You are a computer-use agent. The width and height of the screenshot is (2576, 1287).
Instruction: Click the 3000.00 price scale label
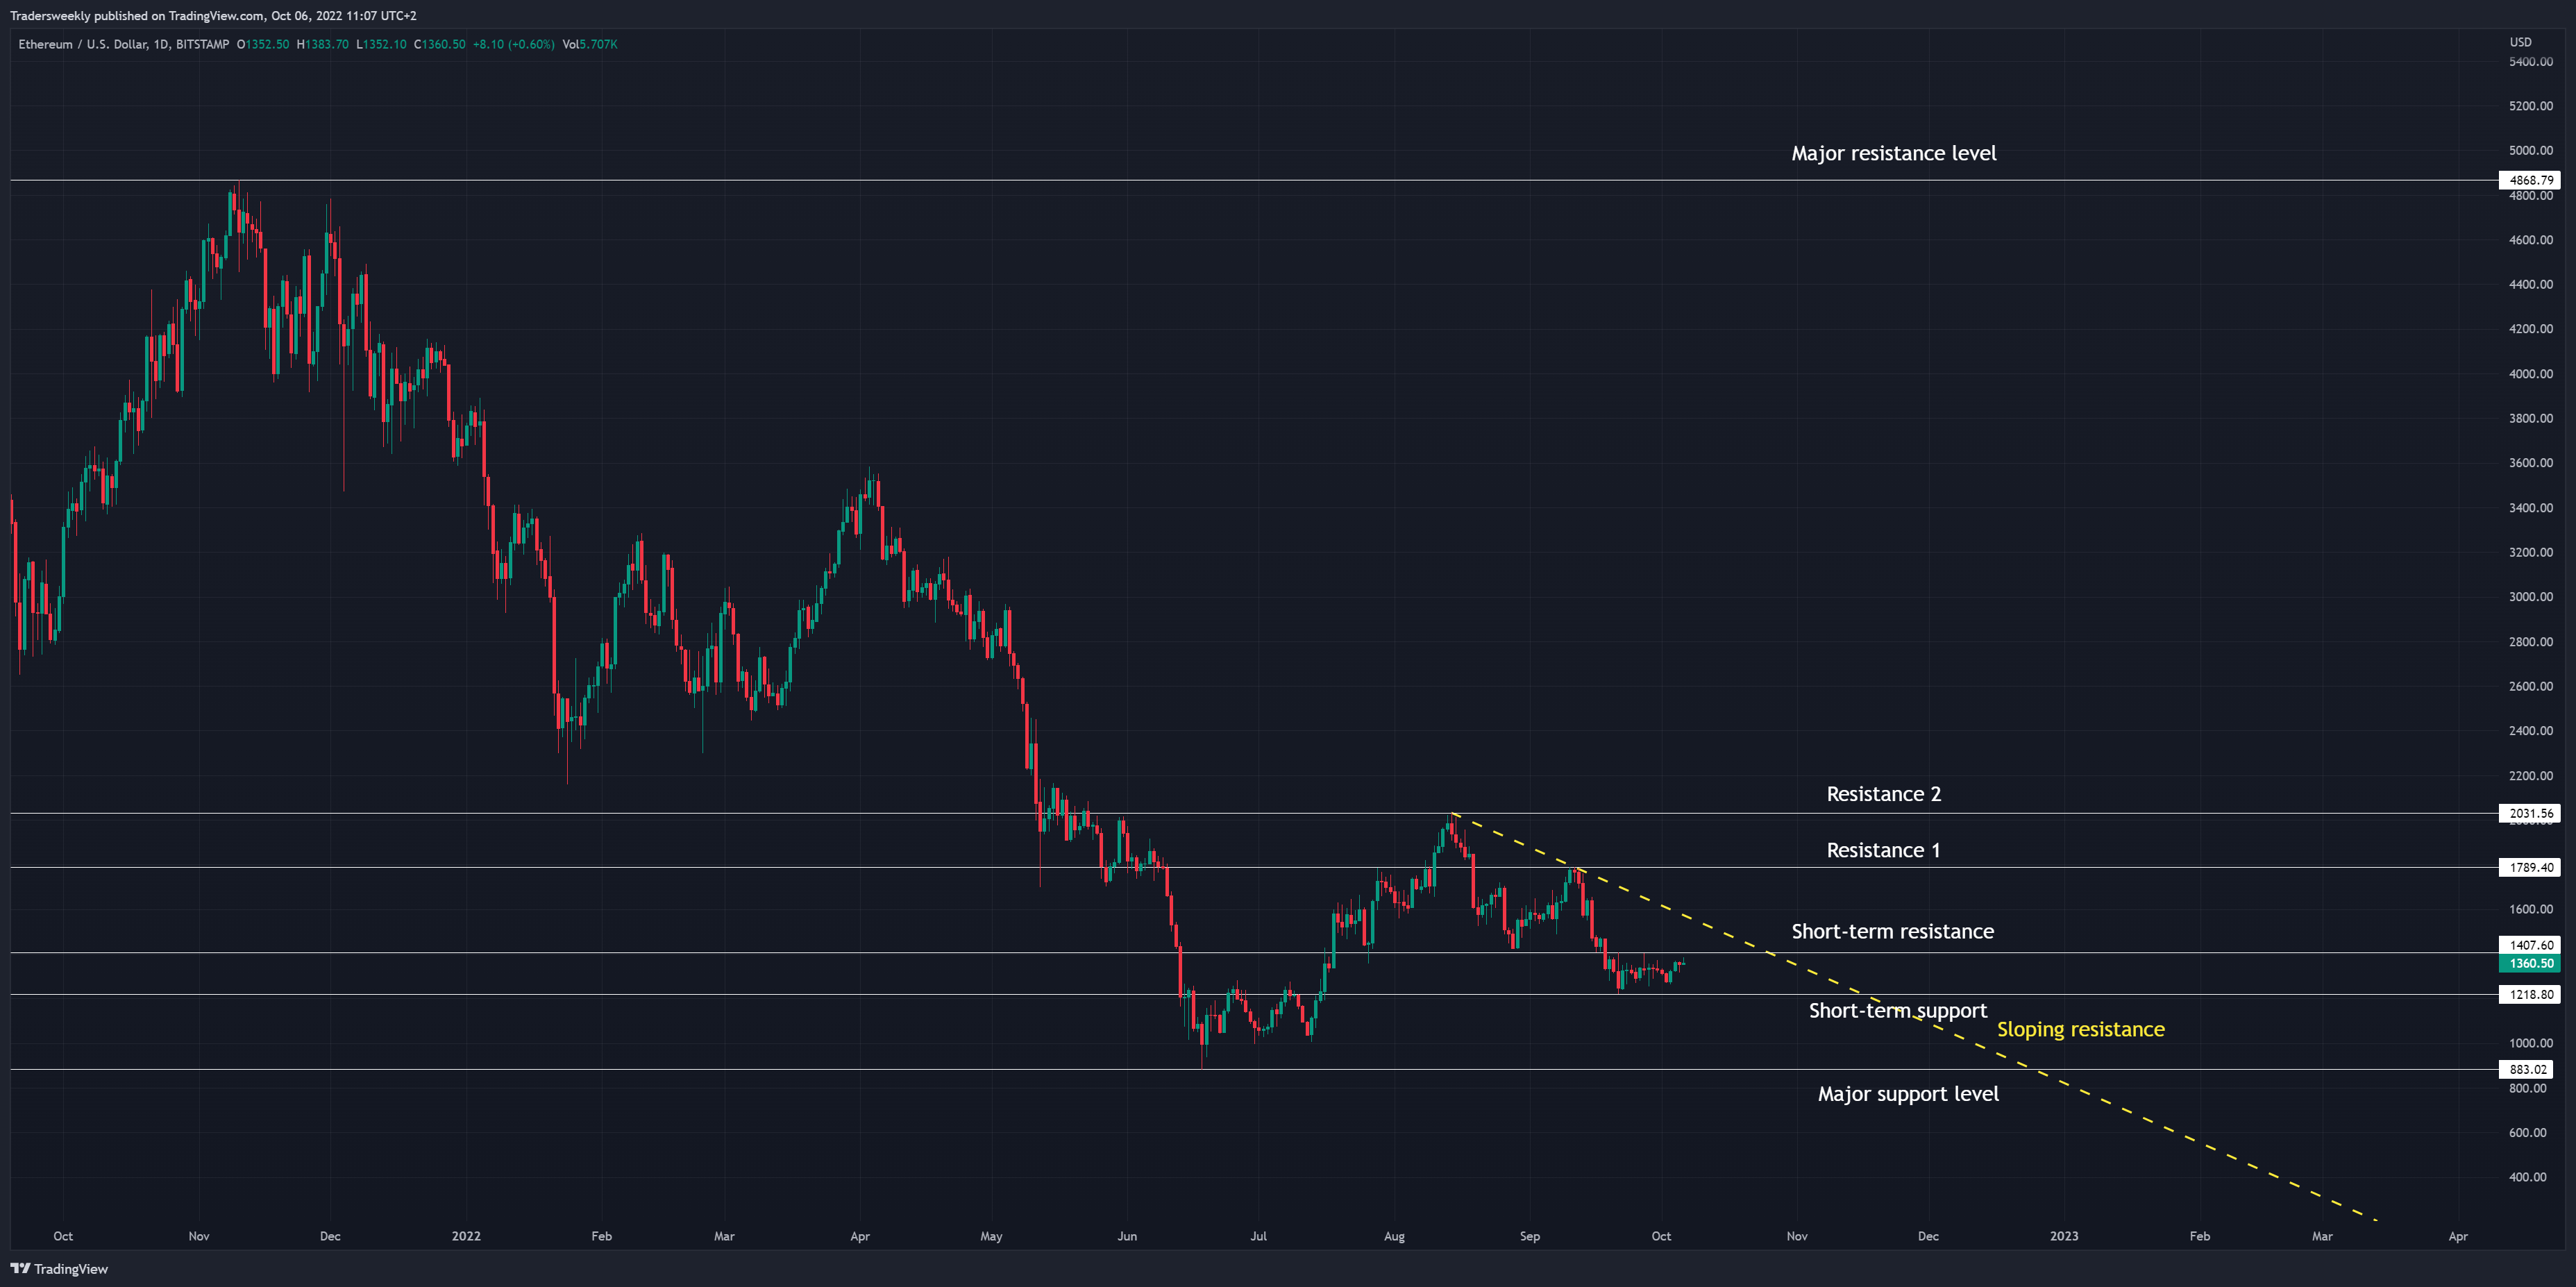(2530, 597)
